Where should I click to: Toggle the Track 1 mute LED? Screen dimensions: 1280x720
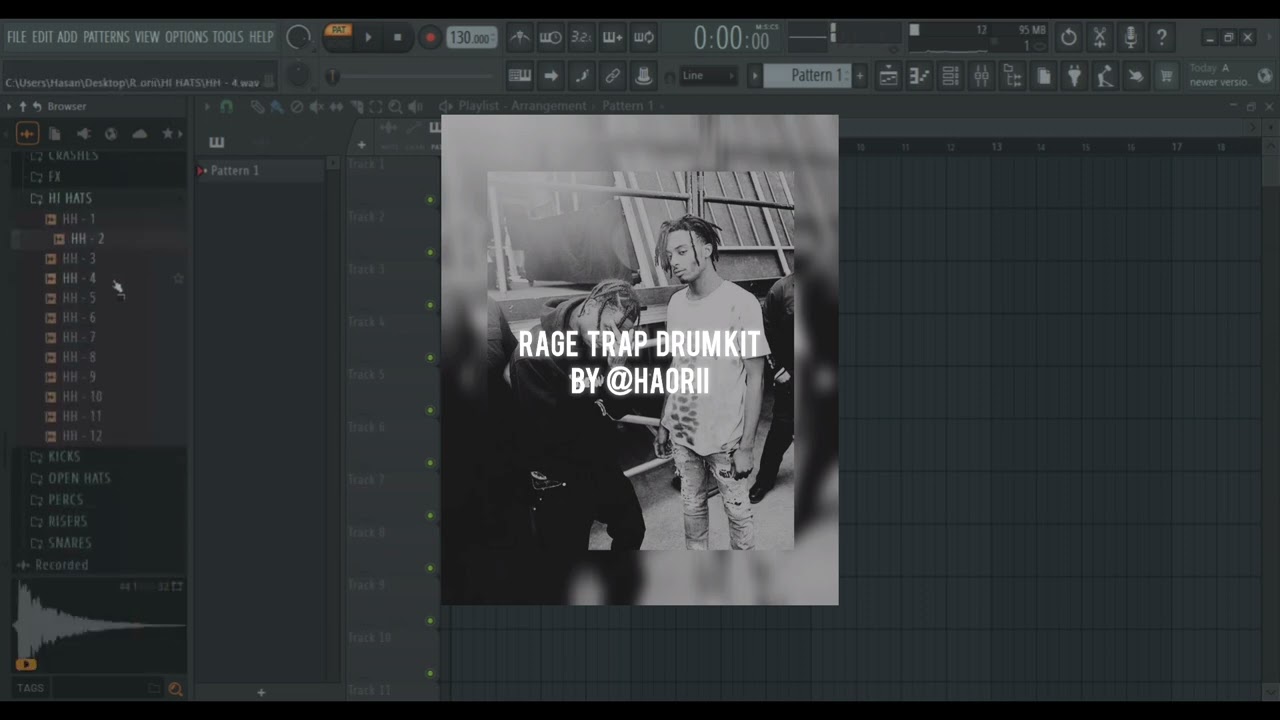point(431,200)
